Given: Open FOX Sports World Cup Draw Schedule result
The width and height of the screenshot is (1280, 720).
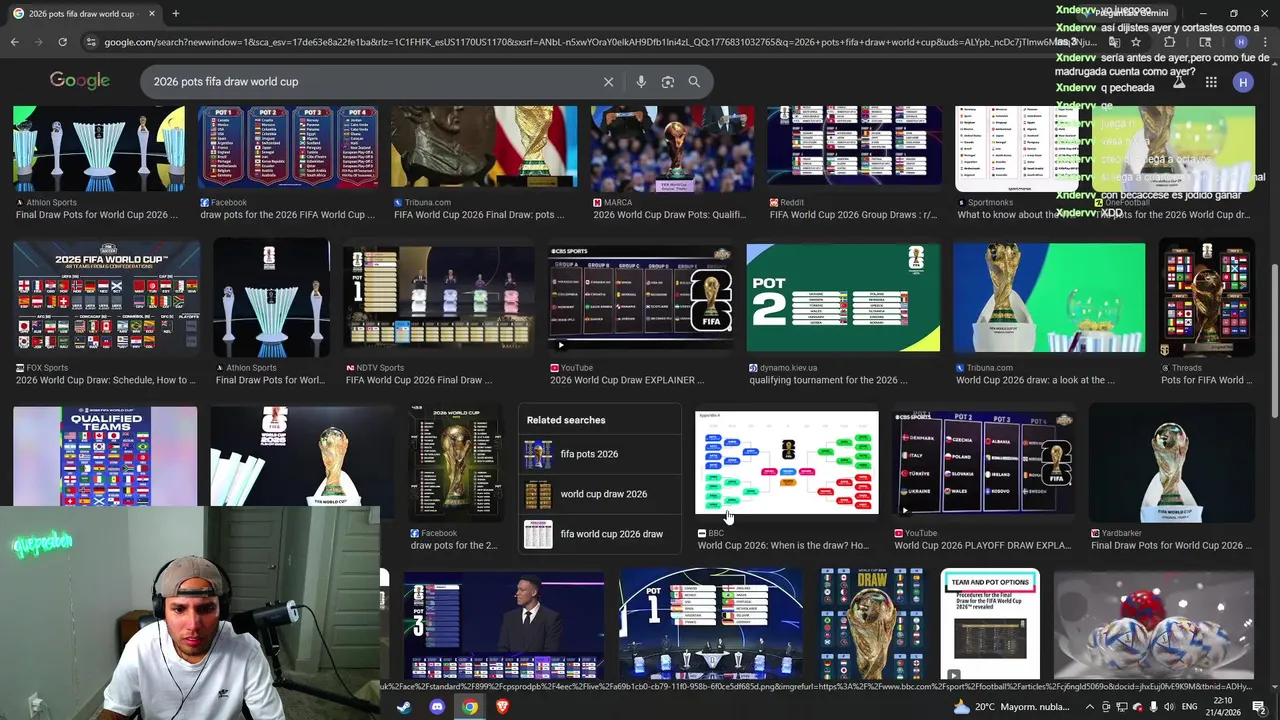Looking at the screenshot, I should click(106, 298).
